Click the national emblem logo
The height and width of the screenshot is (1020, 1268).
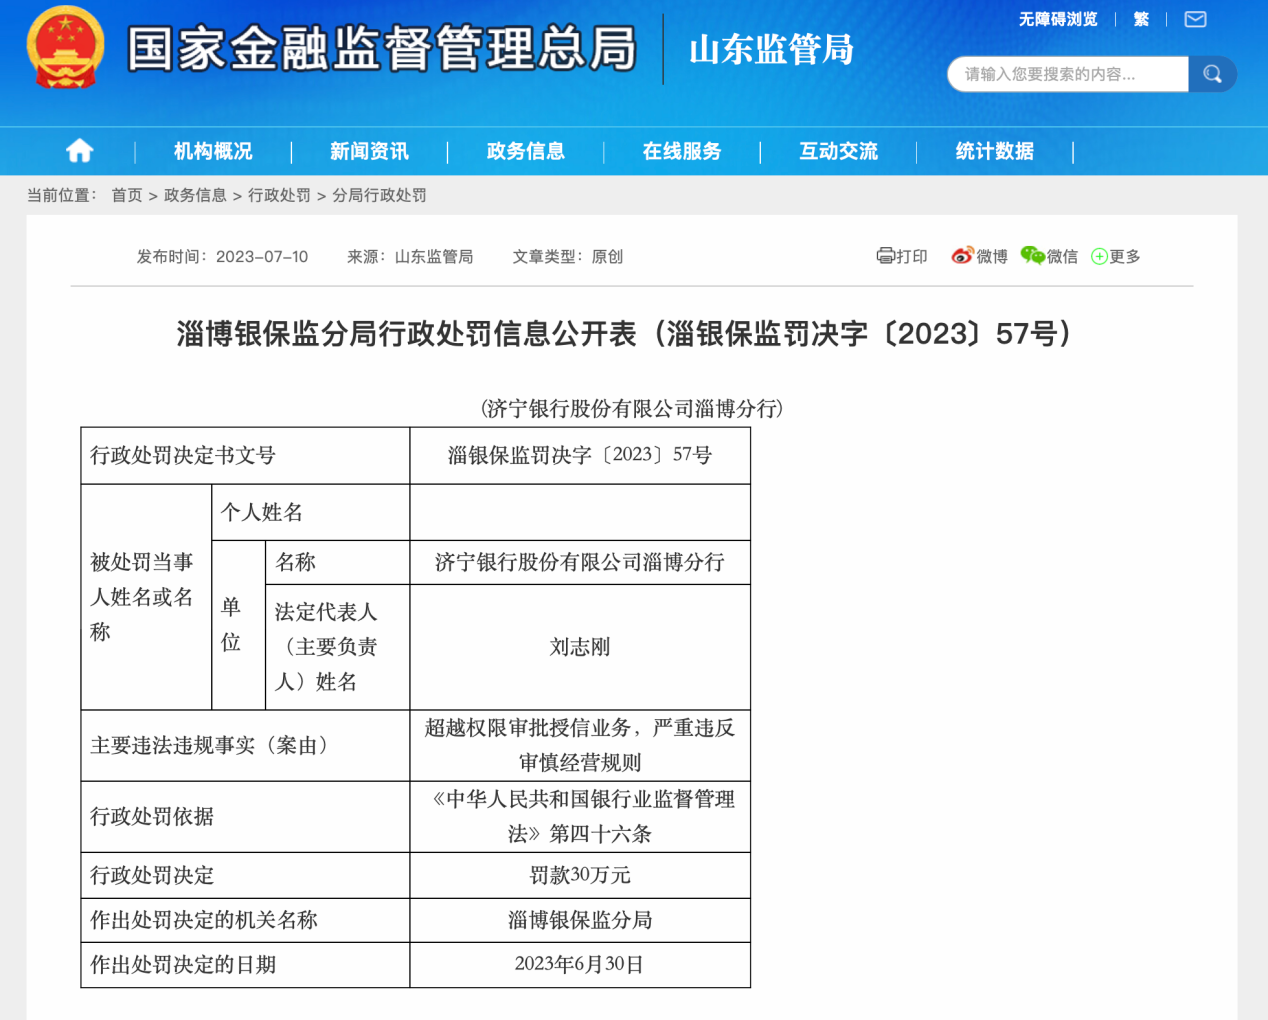[65, 48]
